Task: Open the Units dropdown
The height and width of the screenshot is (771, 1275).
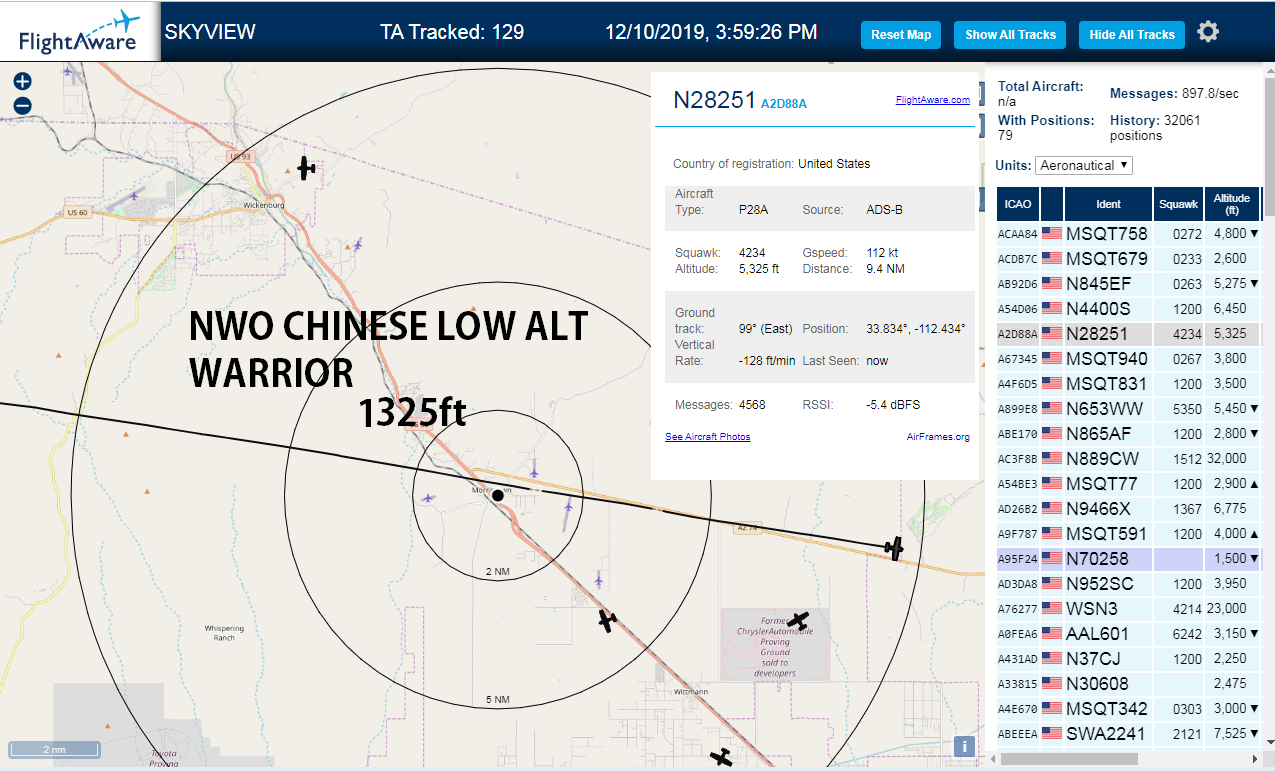Action: [x=1084, y=165]
